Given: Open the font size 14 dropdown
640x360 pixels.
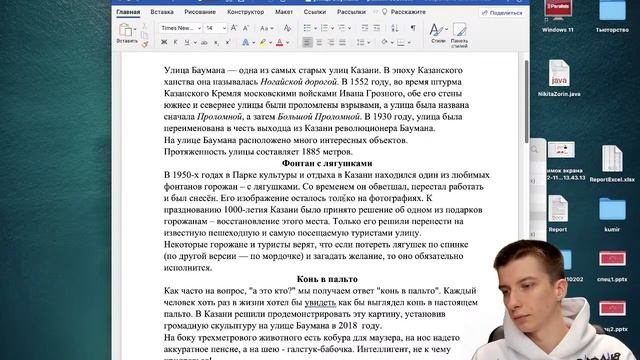Looking at the screenshot, I should 216,28.
